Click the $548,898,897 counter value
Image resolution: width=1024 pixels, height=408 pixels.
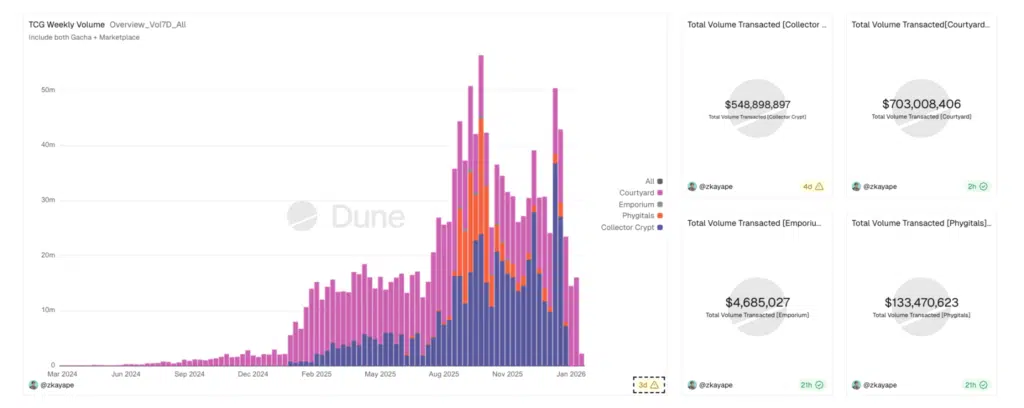click(x=757, y=104)
